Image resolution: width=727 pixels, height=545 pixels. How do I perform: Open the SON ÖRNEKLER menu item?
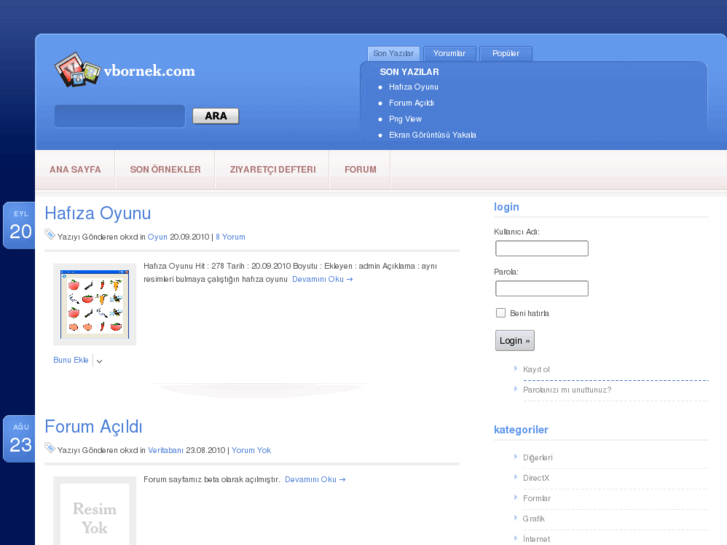(x=166, y=169)
